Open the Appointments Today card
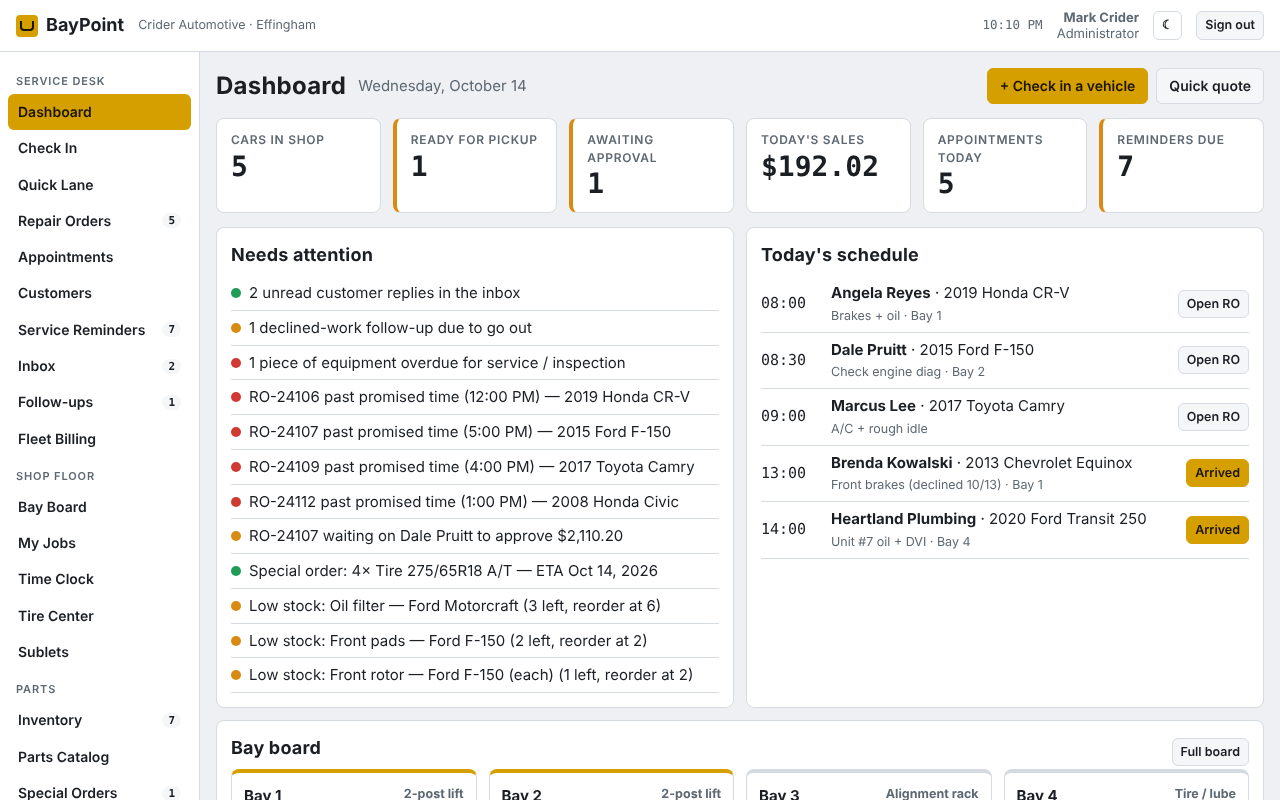Screen dimensions: 1280x800 1005,166
